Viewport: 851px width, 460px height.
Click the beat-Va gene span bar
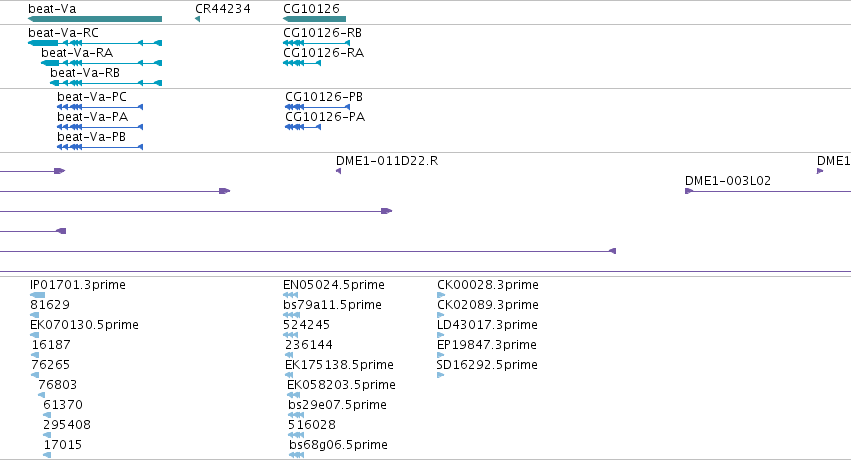tap(95, 19)
